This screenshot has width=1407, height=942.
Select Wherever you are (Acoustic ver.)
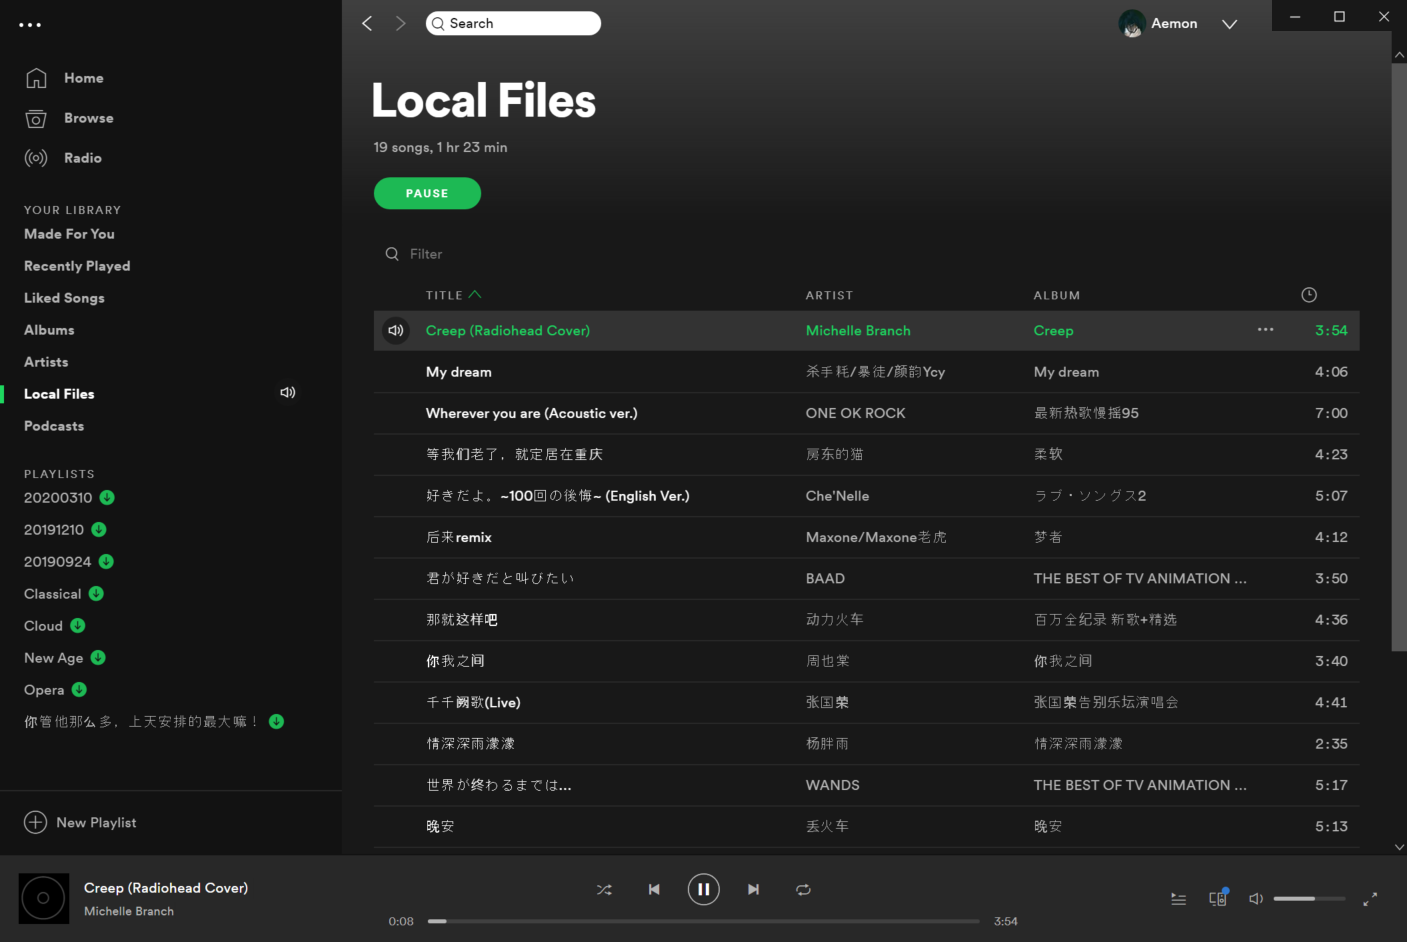click(531, 413)
